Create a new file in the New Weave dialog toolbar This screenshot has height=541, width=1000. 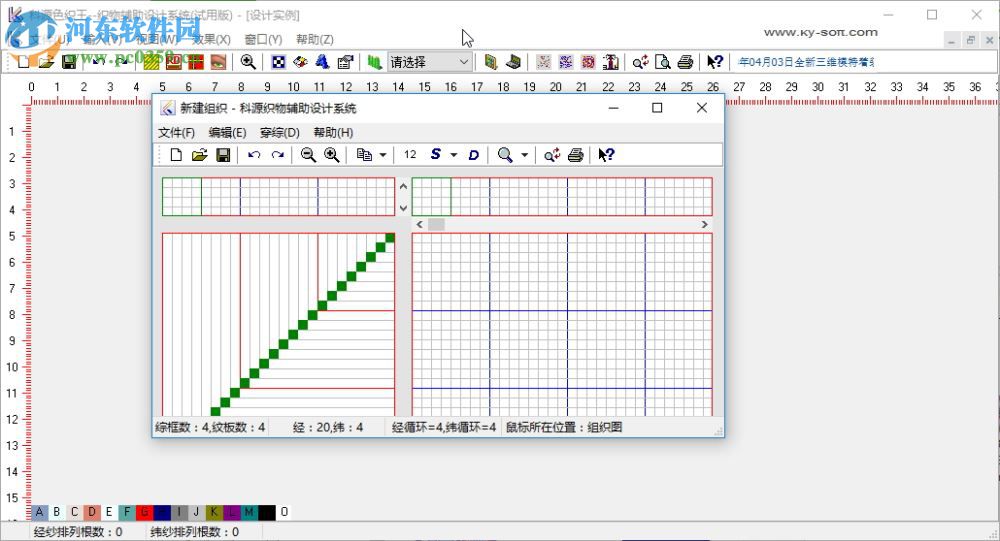tap(176, 155)
